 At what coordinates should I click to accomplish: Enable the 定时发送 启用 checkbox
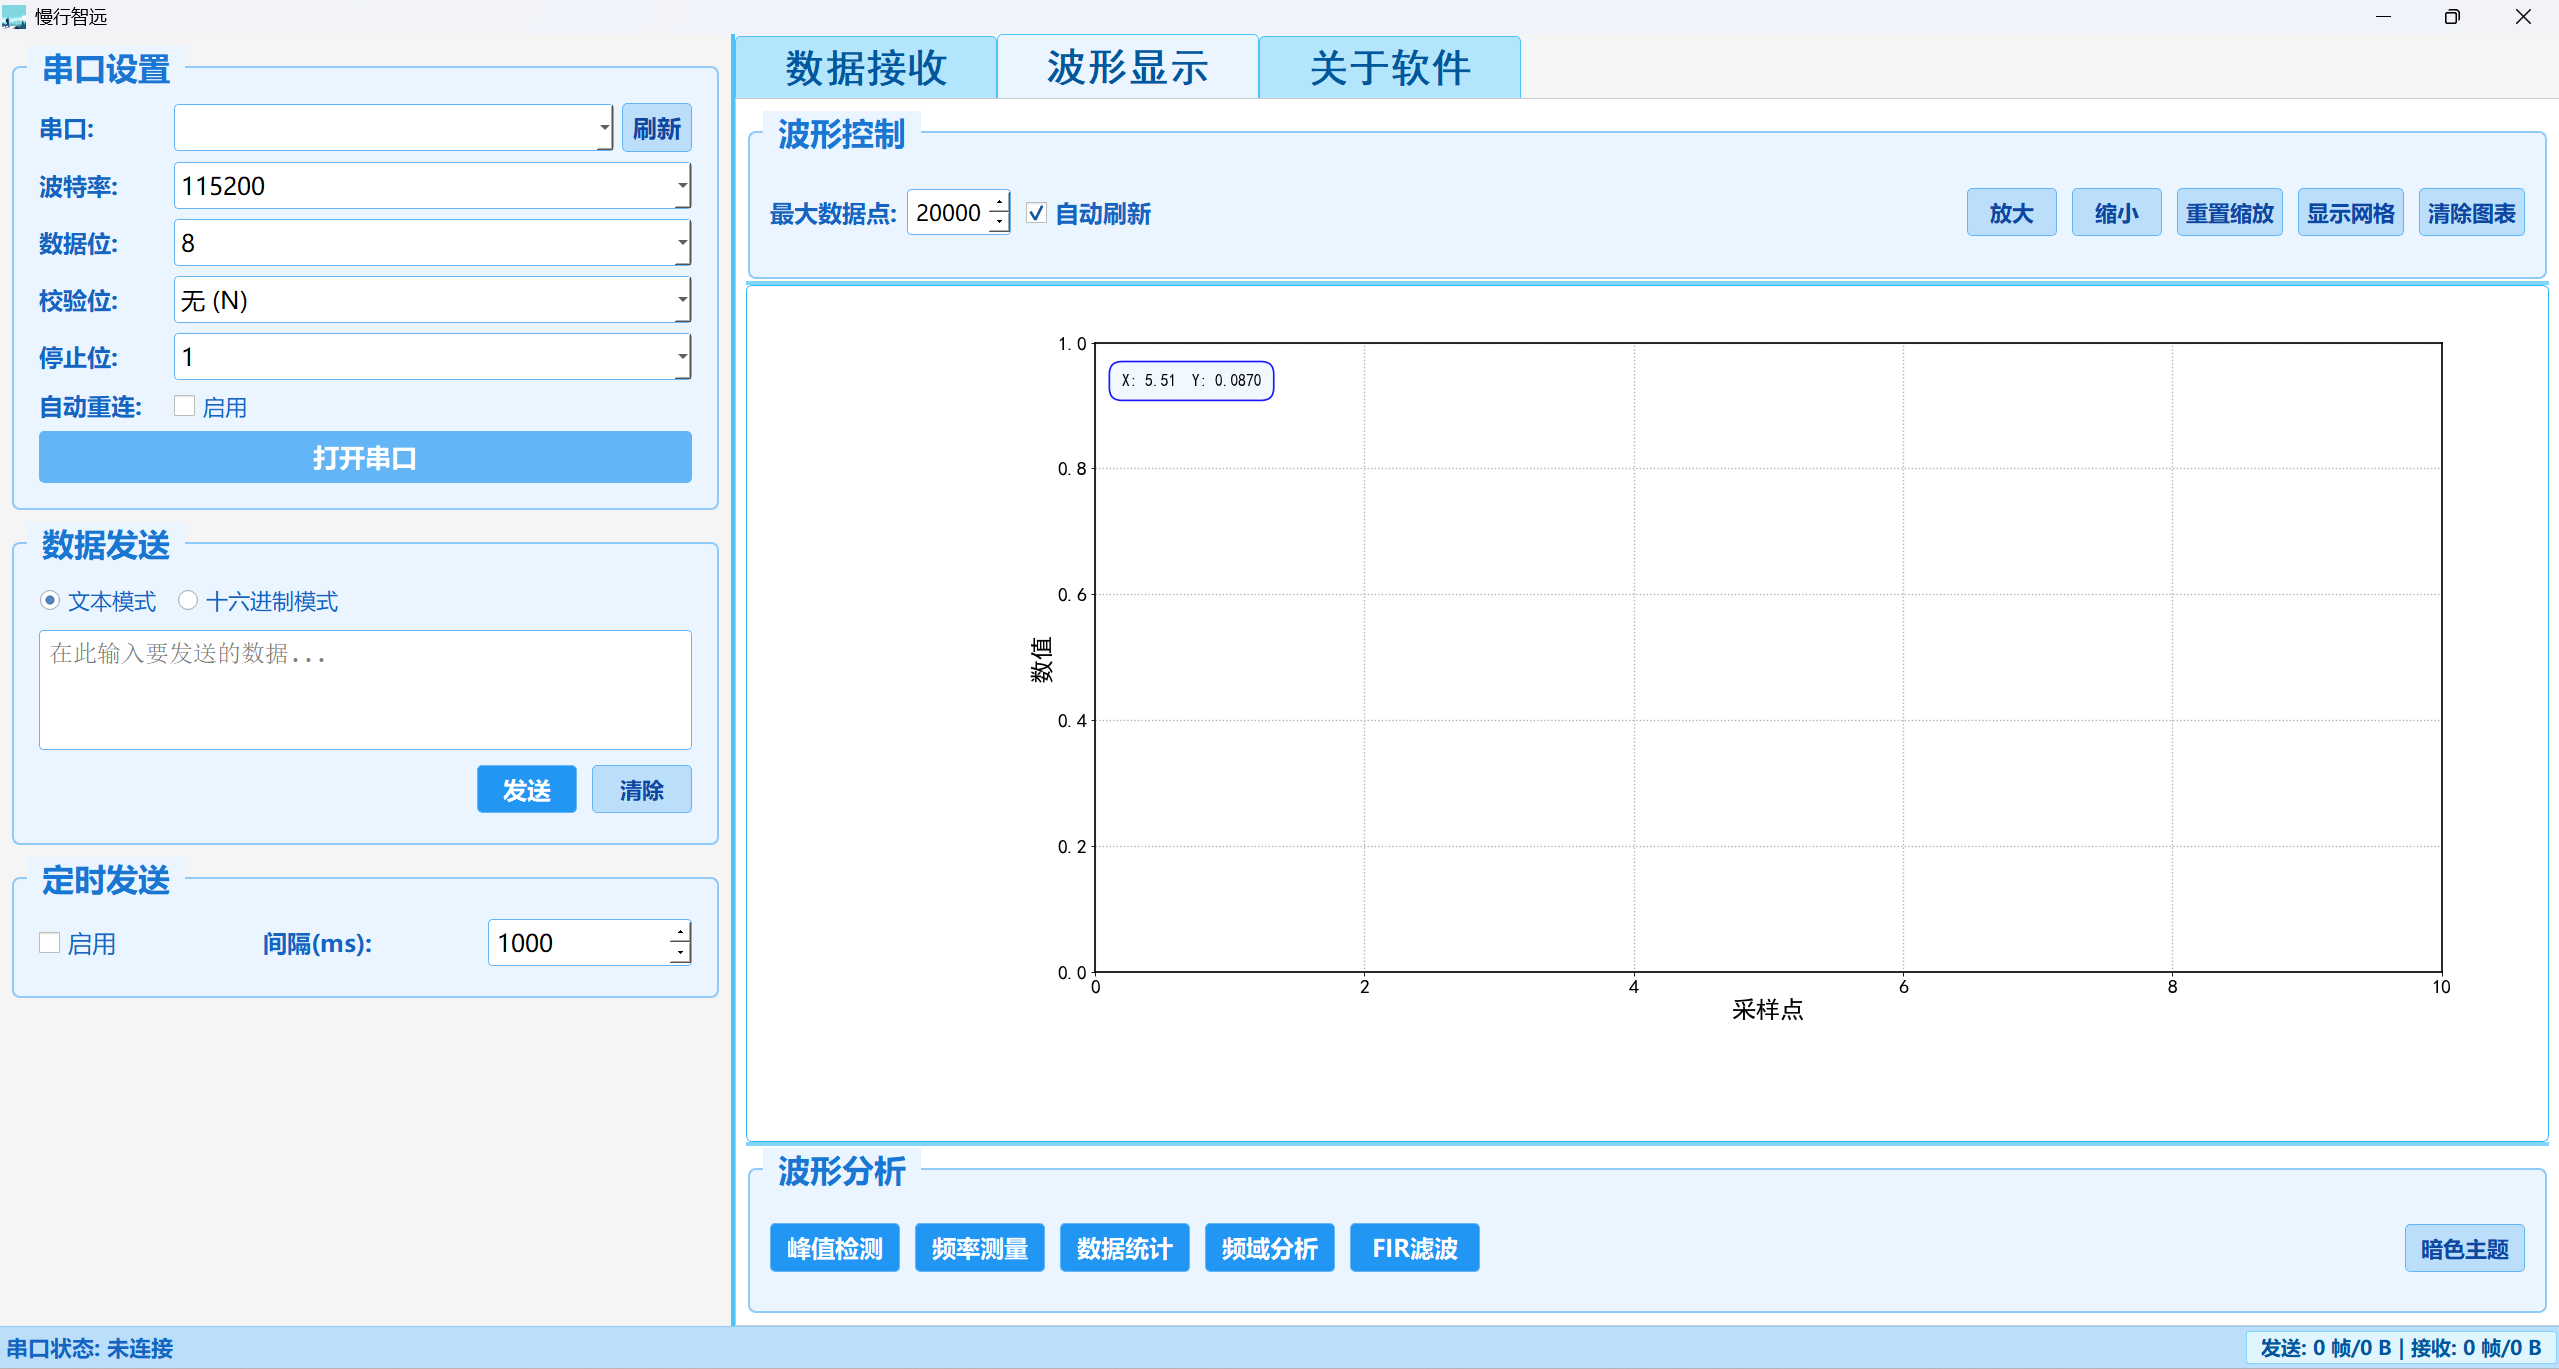tap(50, 943)
